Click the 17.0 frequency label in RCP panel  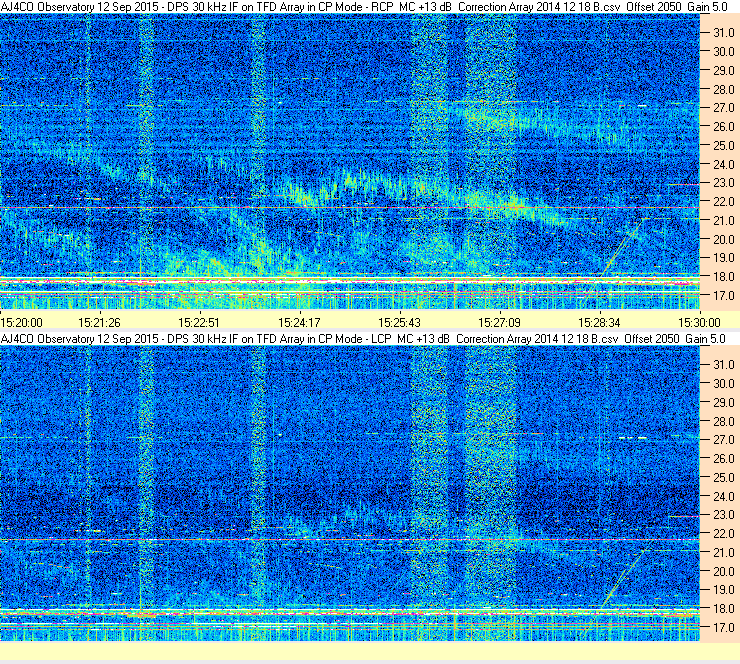724,296
